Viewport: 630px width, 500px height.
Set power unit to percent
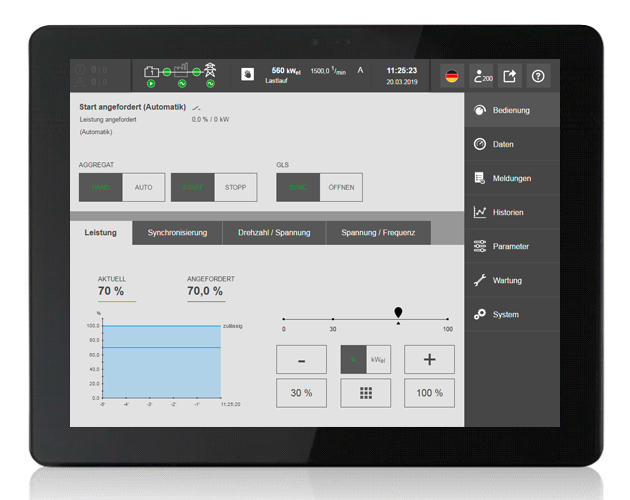[x=353, y=359]
